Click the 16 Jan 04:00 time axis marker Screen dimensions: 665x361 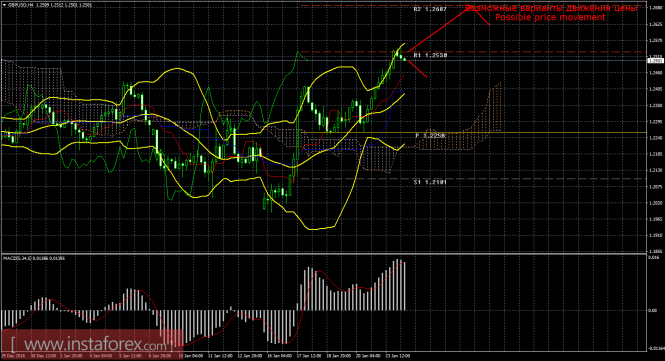tap(280, 356)
